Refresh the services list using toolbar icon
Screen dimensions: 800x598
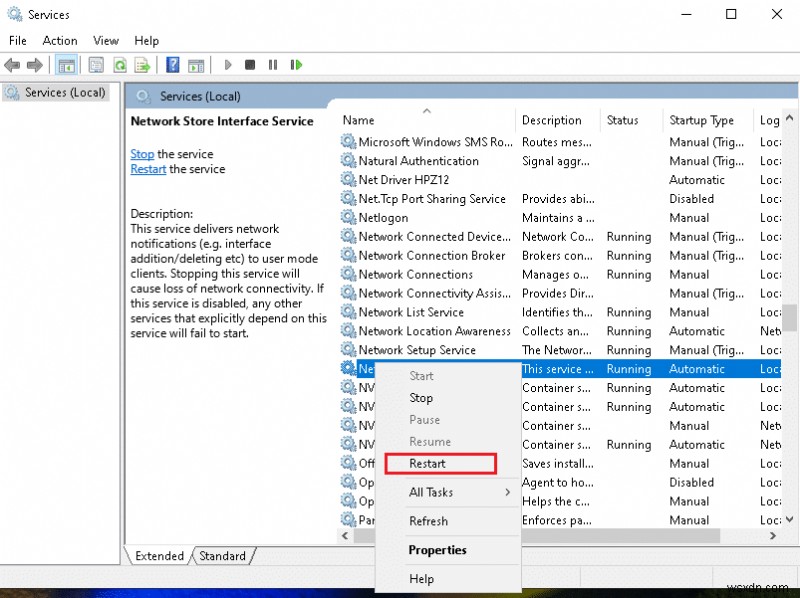121,65
